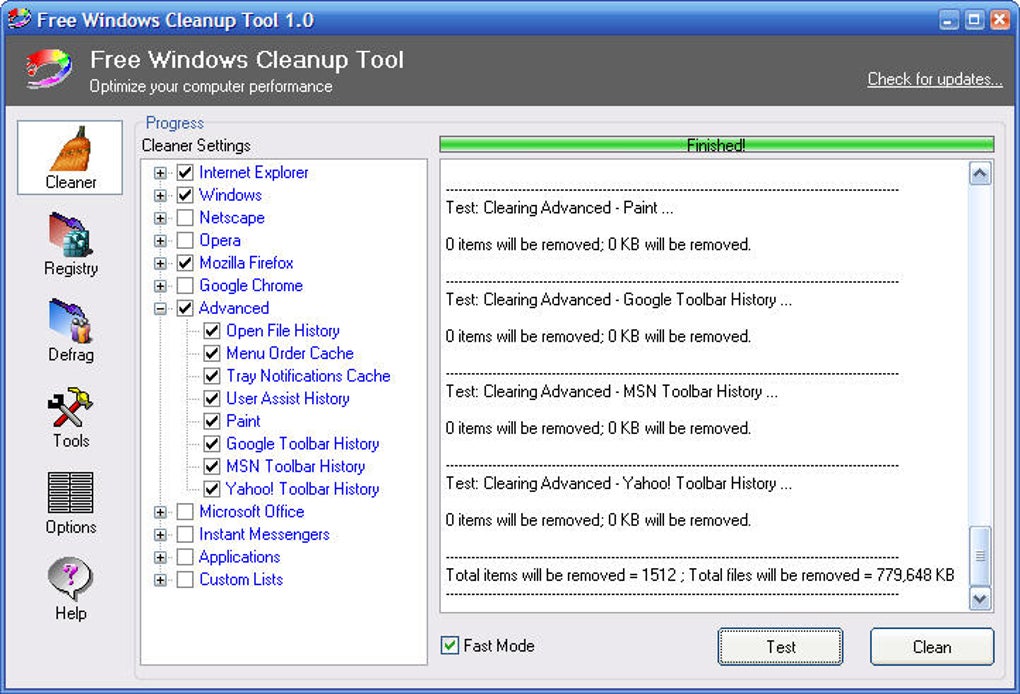The width and height of the screenshot is (1020, 694).
Task: Select the Tray Notifications Cache label
Action: 308,376
